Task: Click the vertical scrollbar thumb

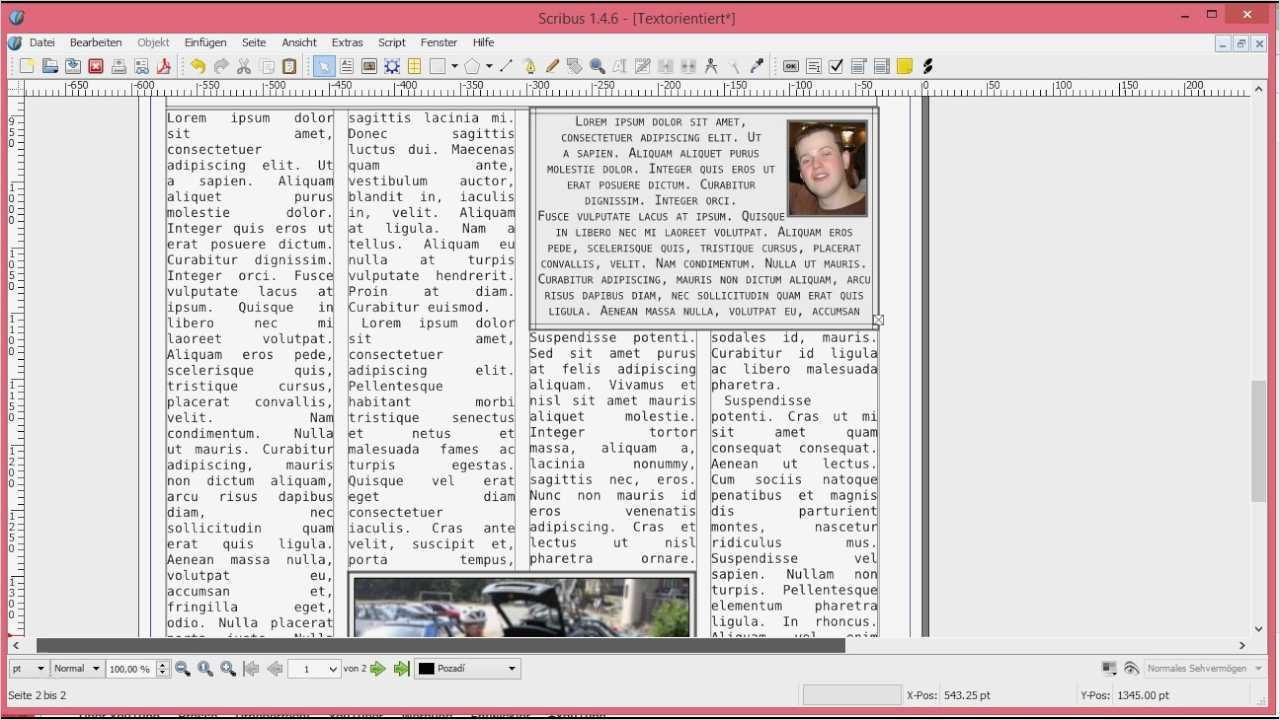Action: (1258, 441)
